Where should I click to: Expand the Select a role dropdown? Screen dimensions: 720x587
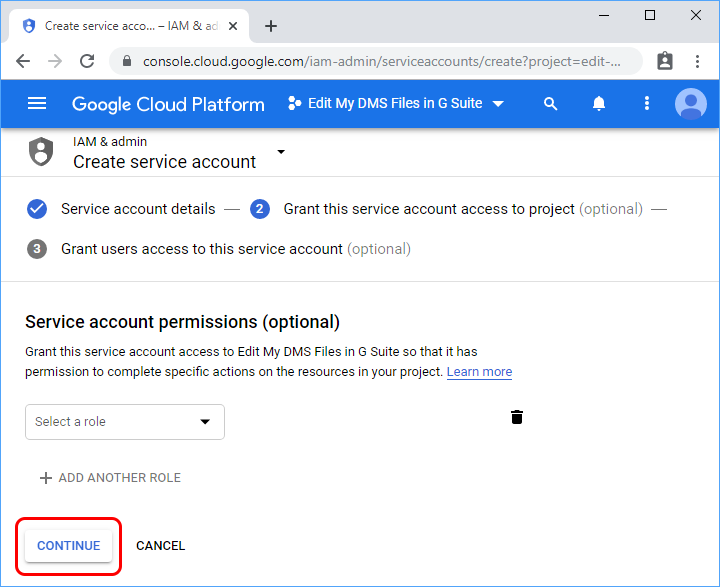pos(125,422)
